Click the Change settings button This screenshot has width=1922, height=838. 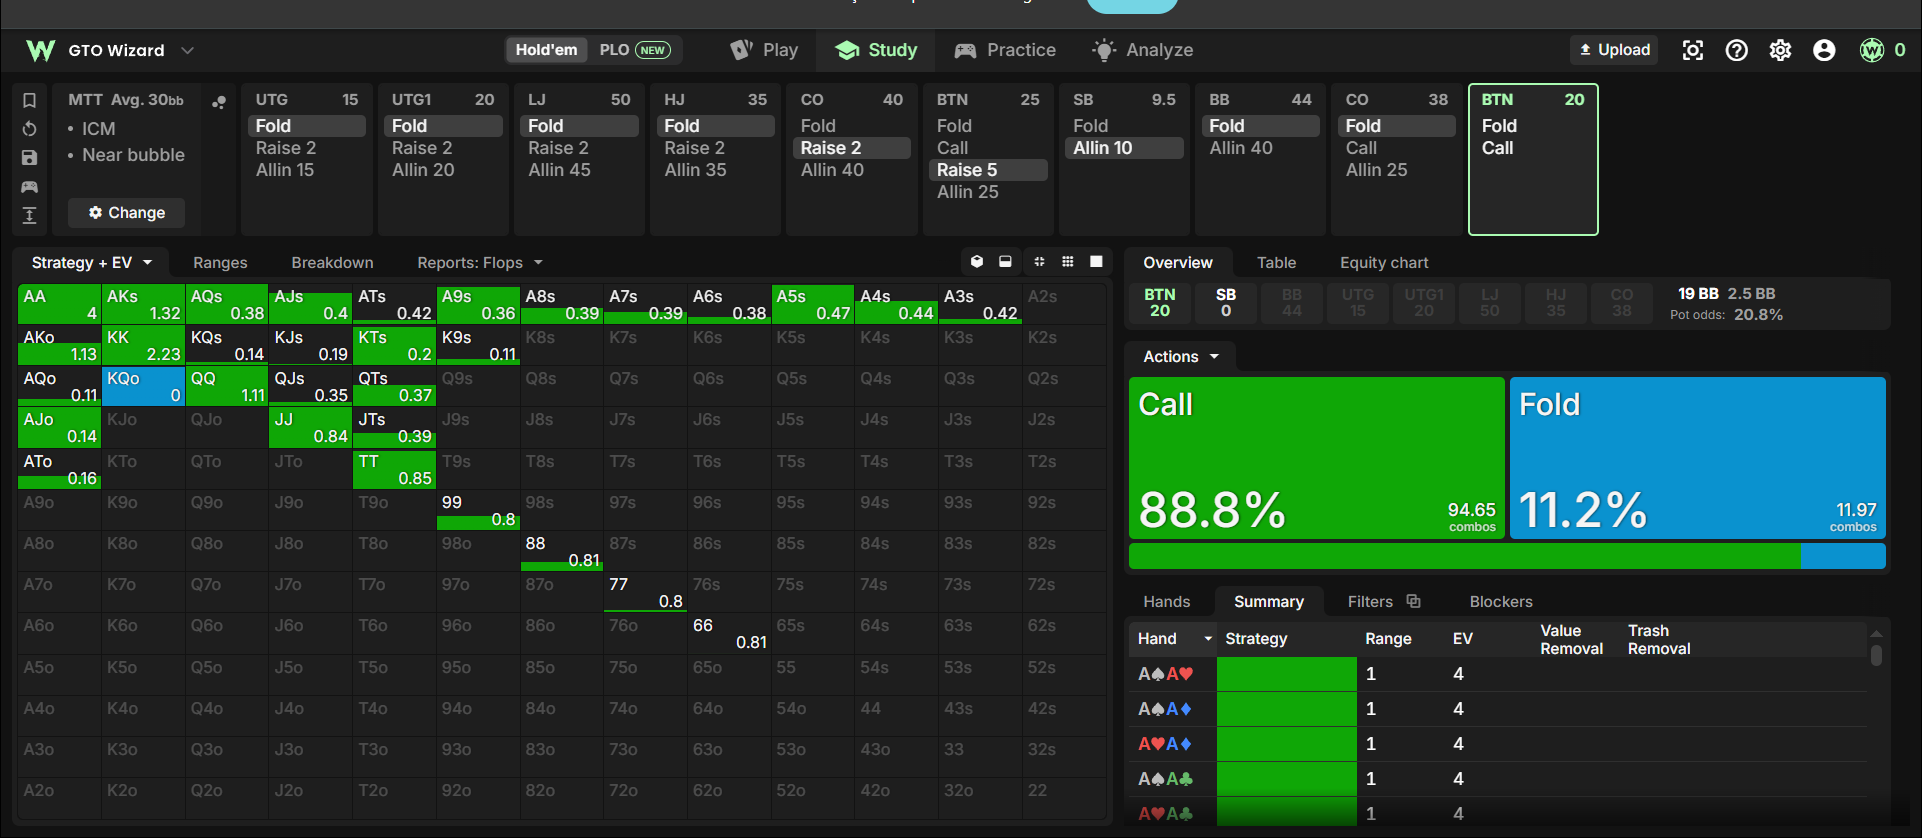127,212
